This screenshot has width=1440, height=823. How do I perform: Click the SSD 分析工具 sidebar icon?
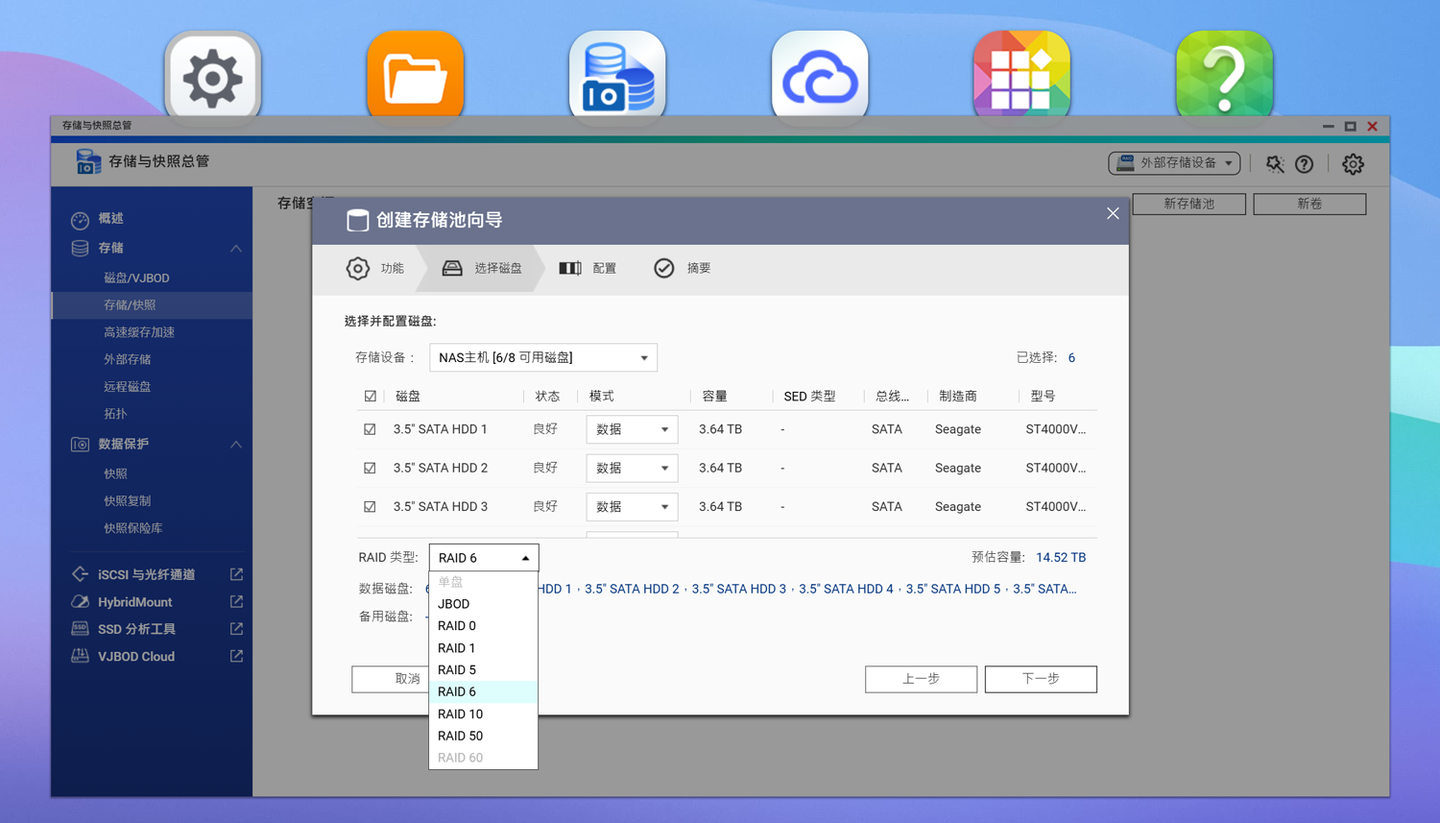80,629
